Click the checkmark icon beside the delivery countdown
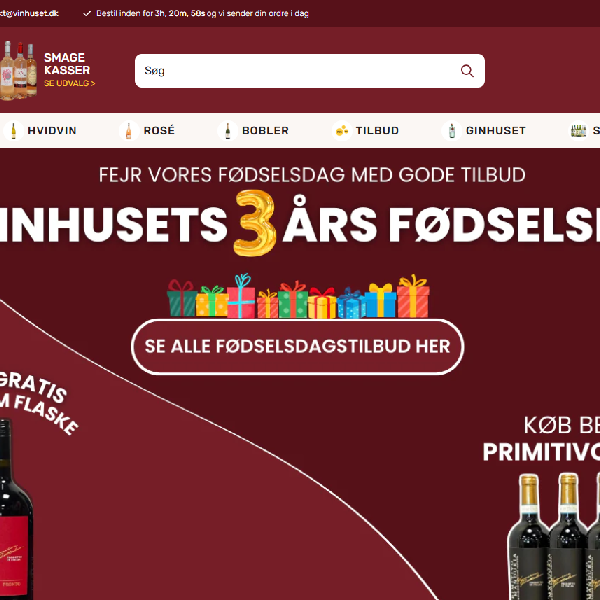 [x=87, y=13]
